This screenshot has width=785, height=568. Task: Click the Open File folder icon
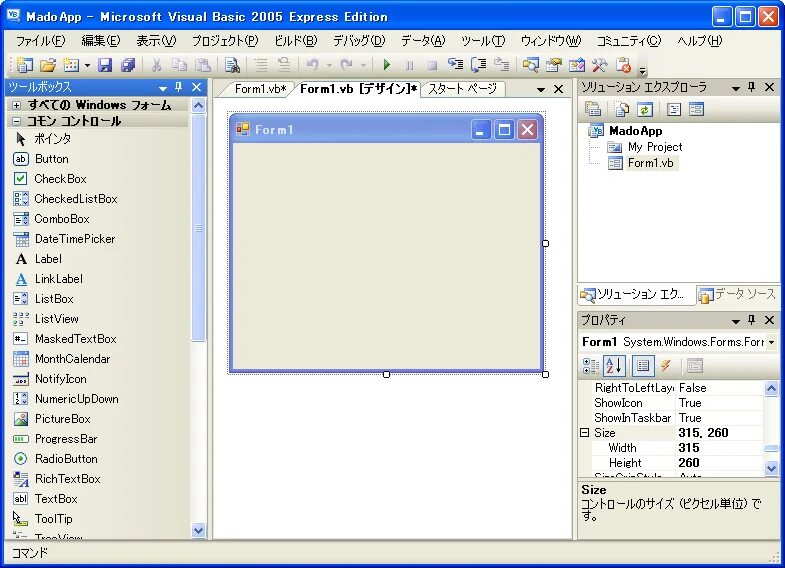pos(48,65)
